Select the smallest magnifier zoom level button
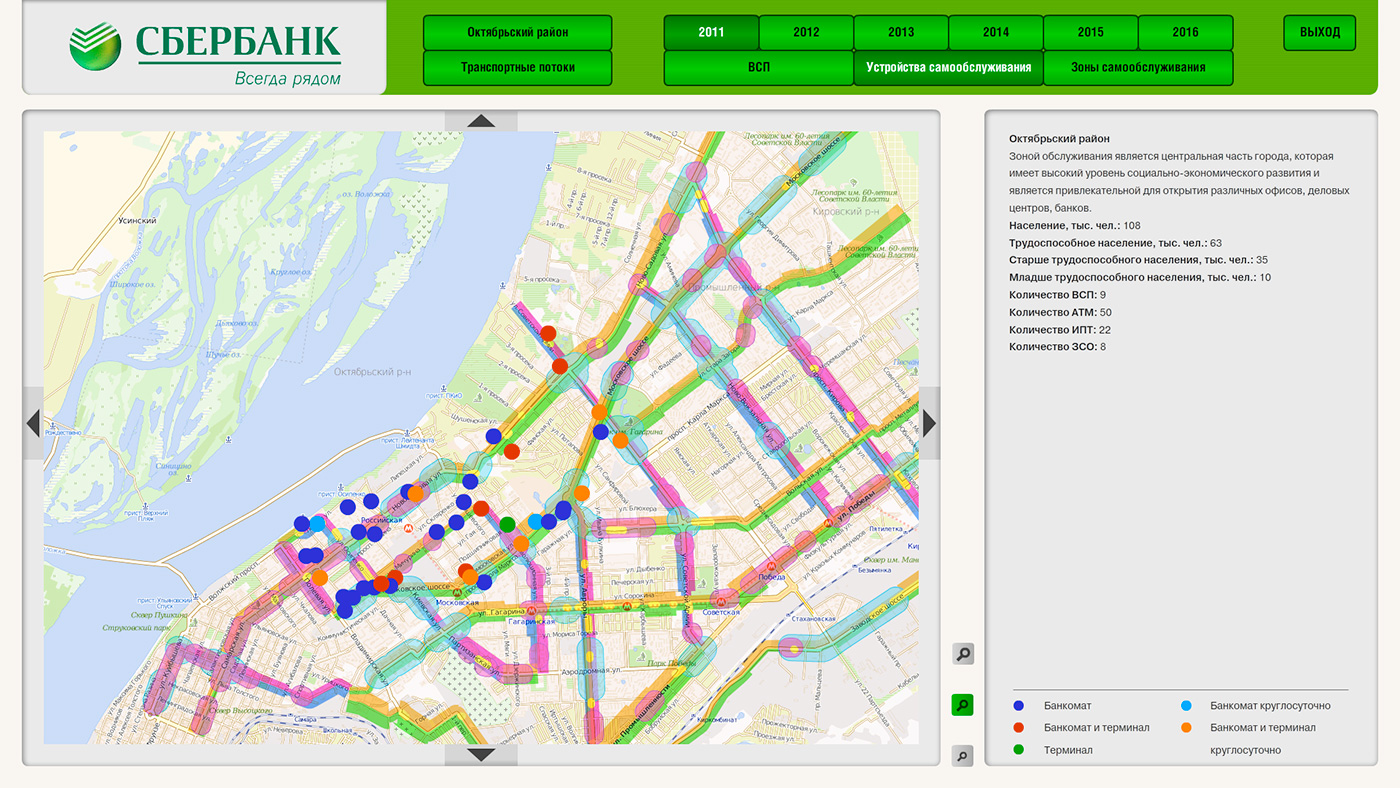 coord(962,756)
